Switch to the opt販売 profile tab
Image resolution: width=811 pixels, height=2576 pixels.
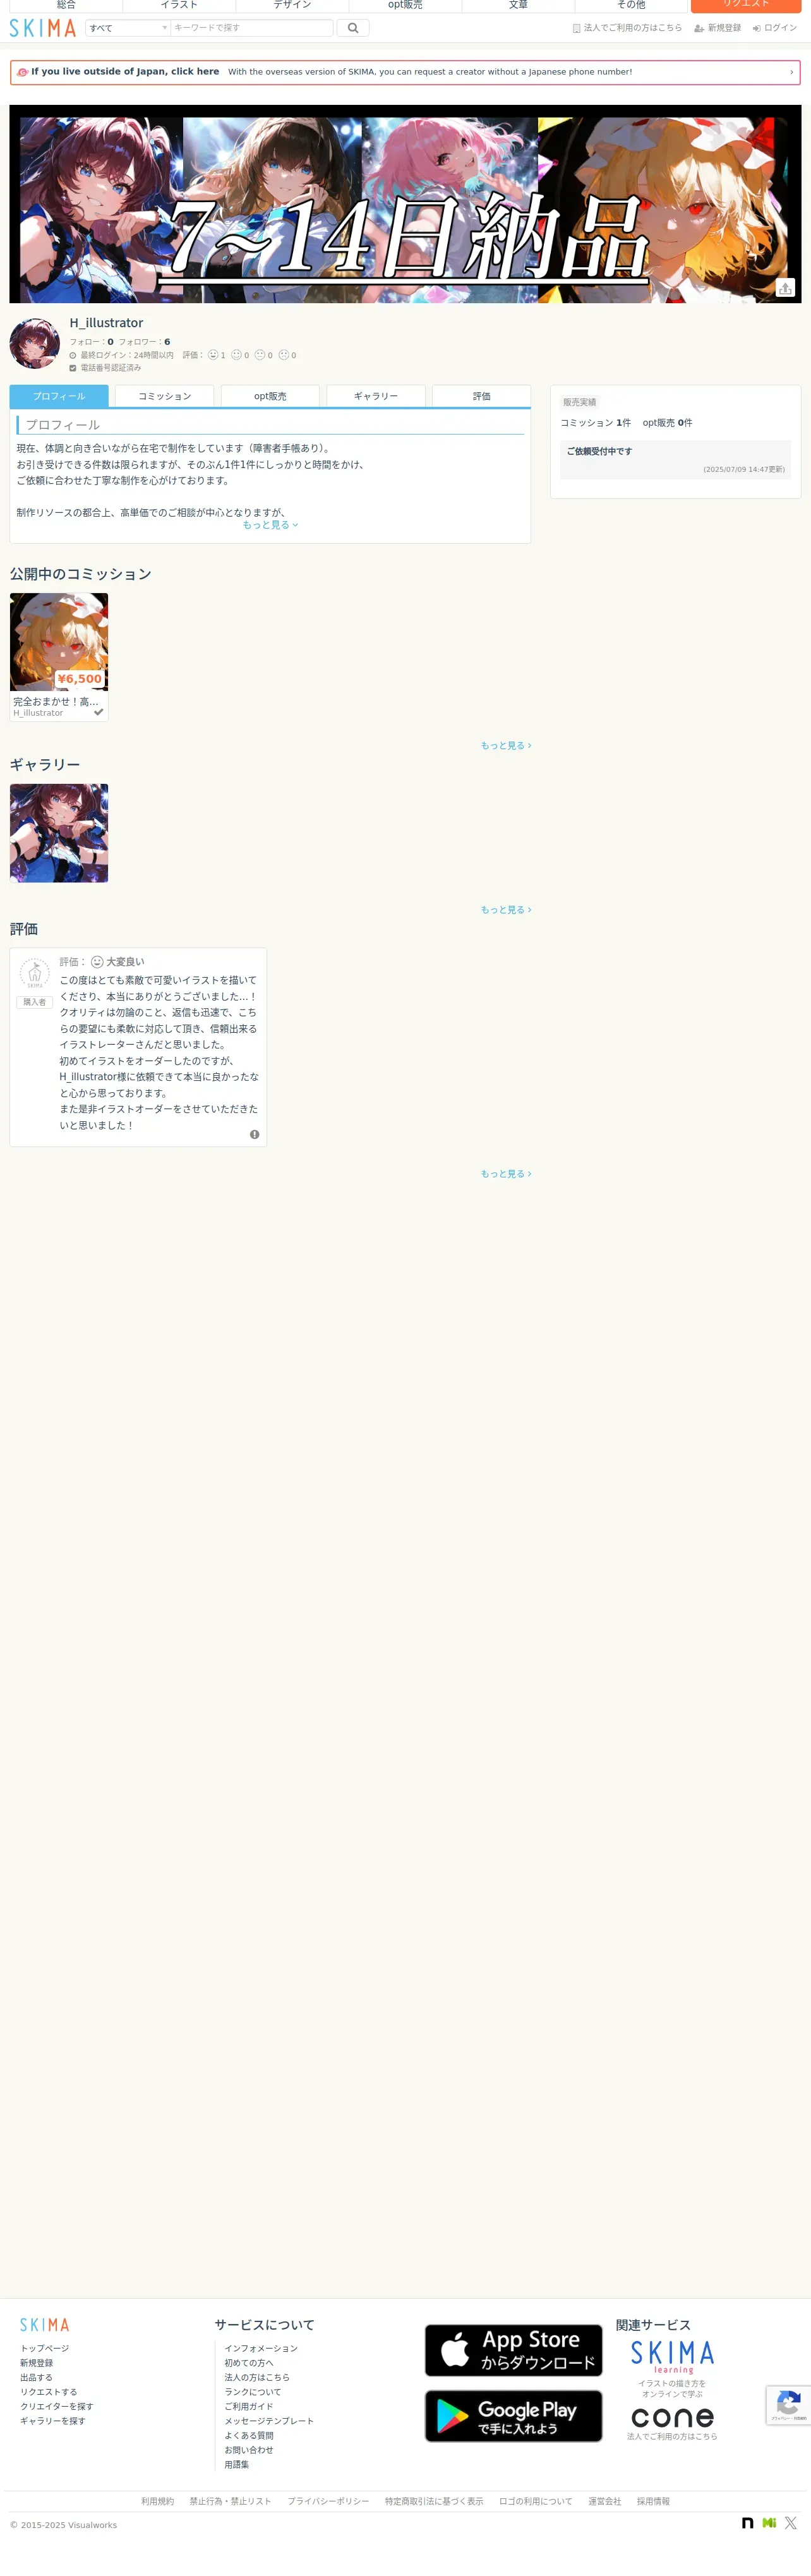click(270, 396)
